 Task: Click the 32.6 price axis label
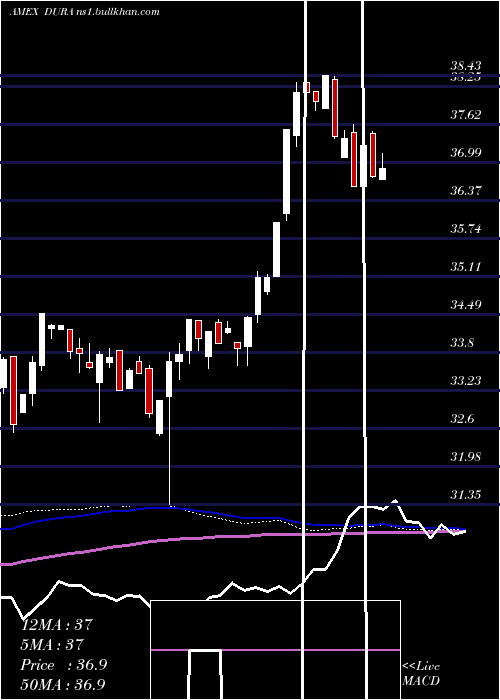(x=462, y=418)
